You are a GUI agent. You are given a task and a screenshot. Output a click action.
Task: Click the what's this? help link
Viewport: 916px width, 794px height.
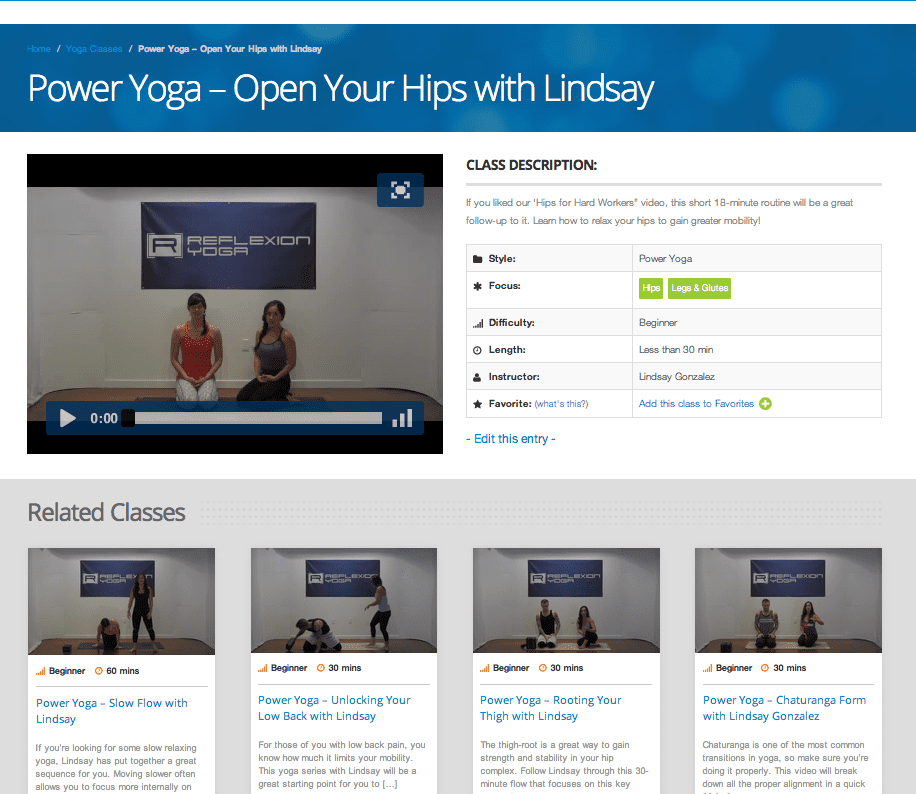click(561, 404)
